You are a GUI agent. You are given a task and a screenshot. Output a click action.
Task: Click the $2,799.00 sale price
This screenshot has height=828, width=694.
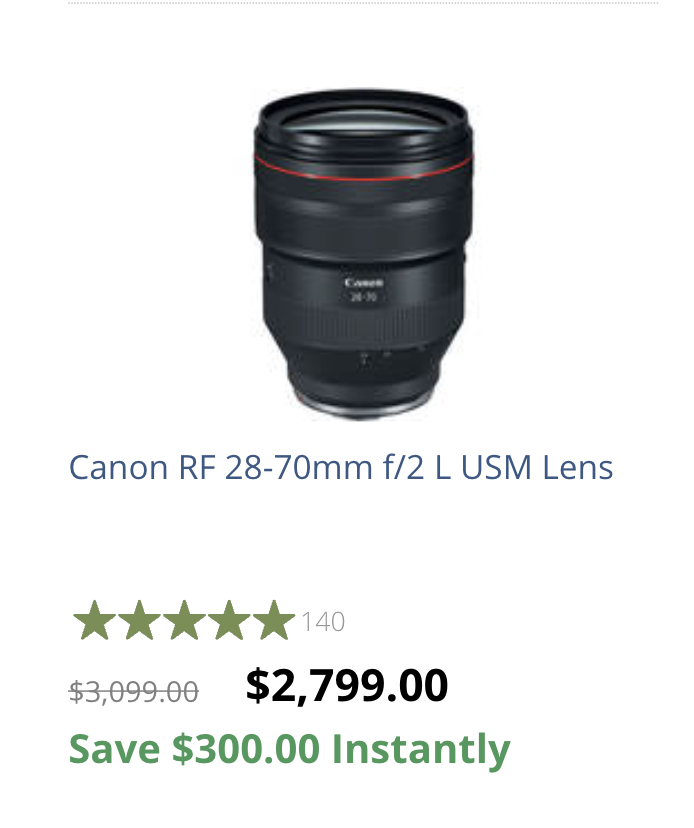tap(347, 685)
